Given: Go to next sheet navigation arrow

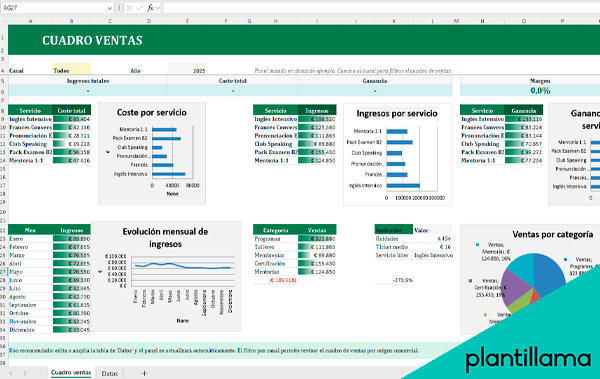Looking at the screenshot, I should tap(25, 373).
